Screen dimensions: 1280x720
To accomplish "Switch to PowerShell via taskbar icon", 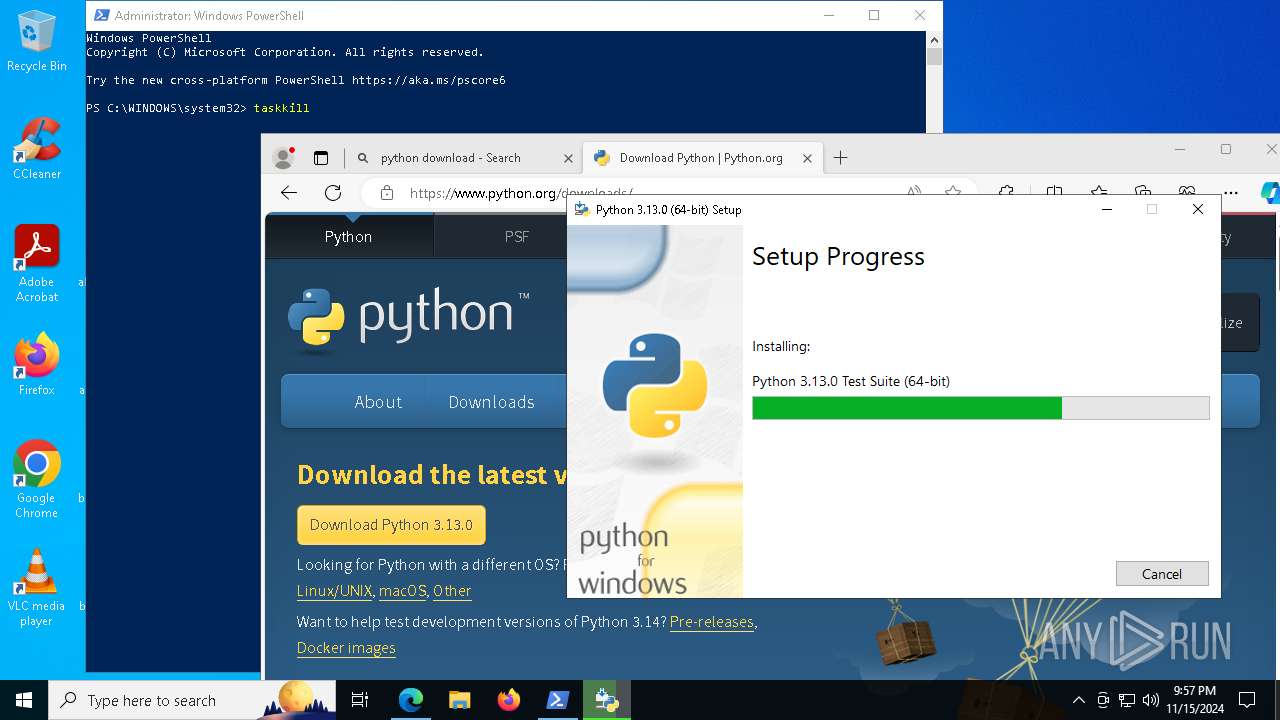I will pyautogui.click(x=557, y=700).
